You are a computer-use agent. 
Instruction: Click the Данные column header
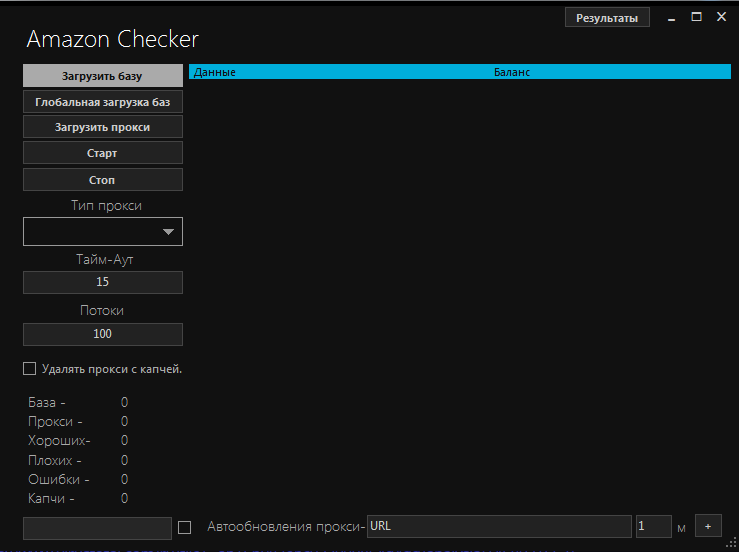point(214,72)
